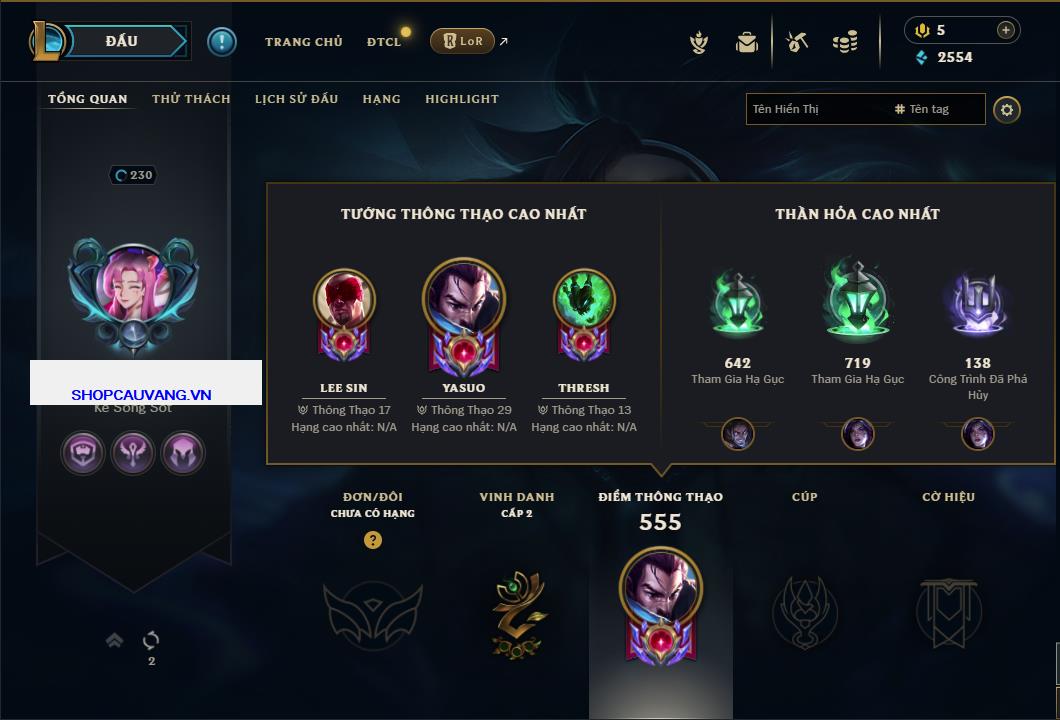Image resolution: width=1060 pixels, height=720 pixels.
Task: Click the Tên Hiển Thị search field
Action: tap(817, 109)
